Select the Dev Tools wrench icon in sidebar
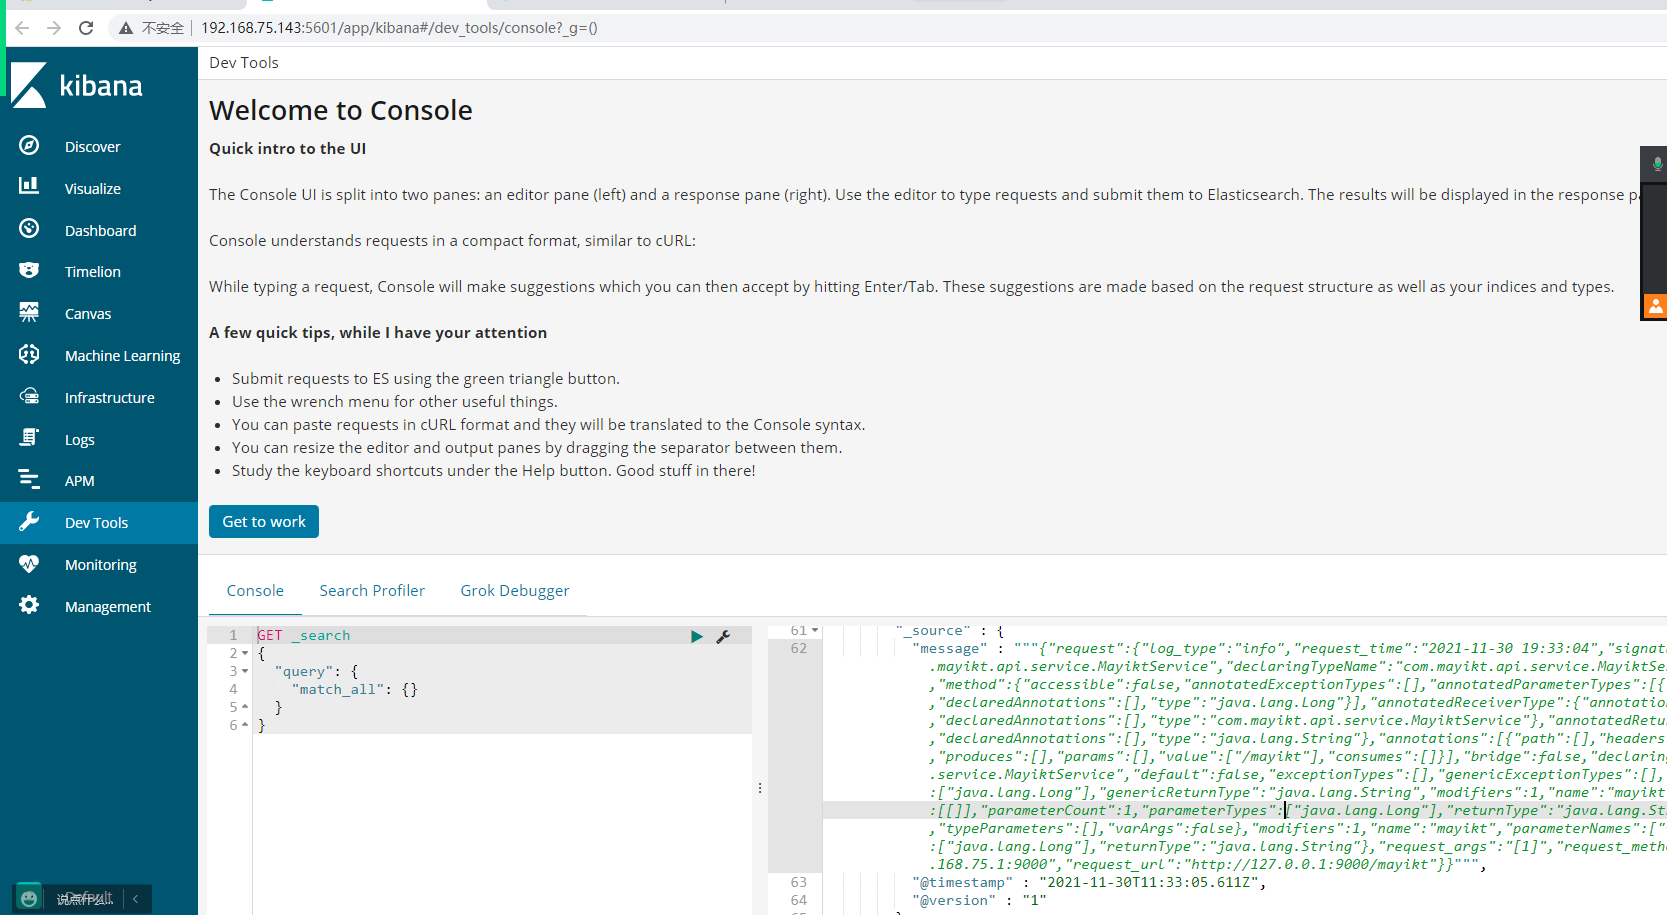The width and height of the screenshot is (1667, 915). click(x=29, y=522)
